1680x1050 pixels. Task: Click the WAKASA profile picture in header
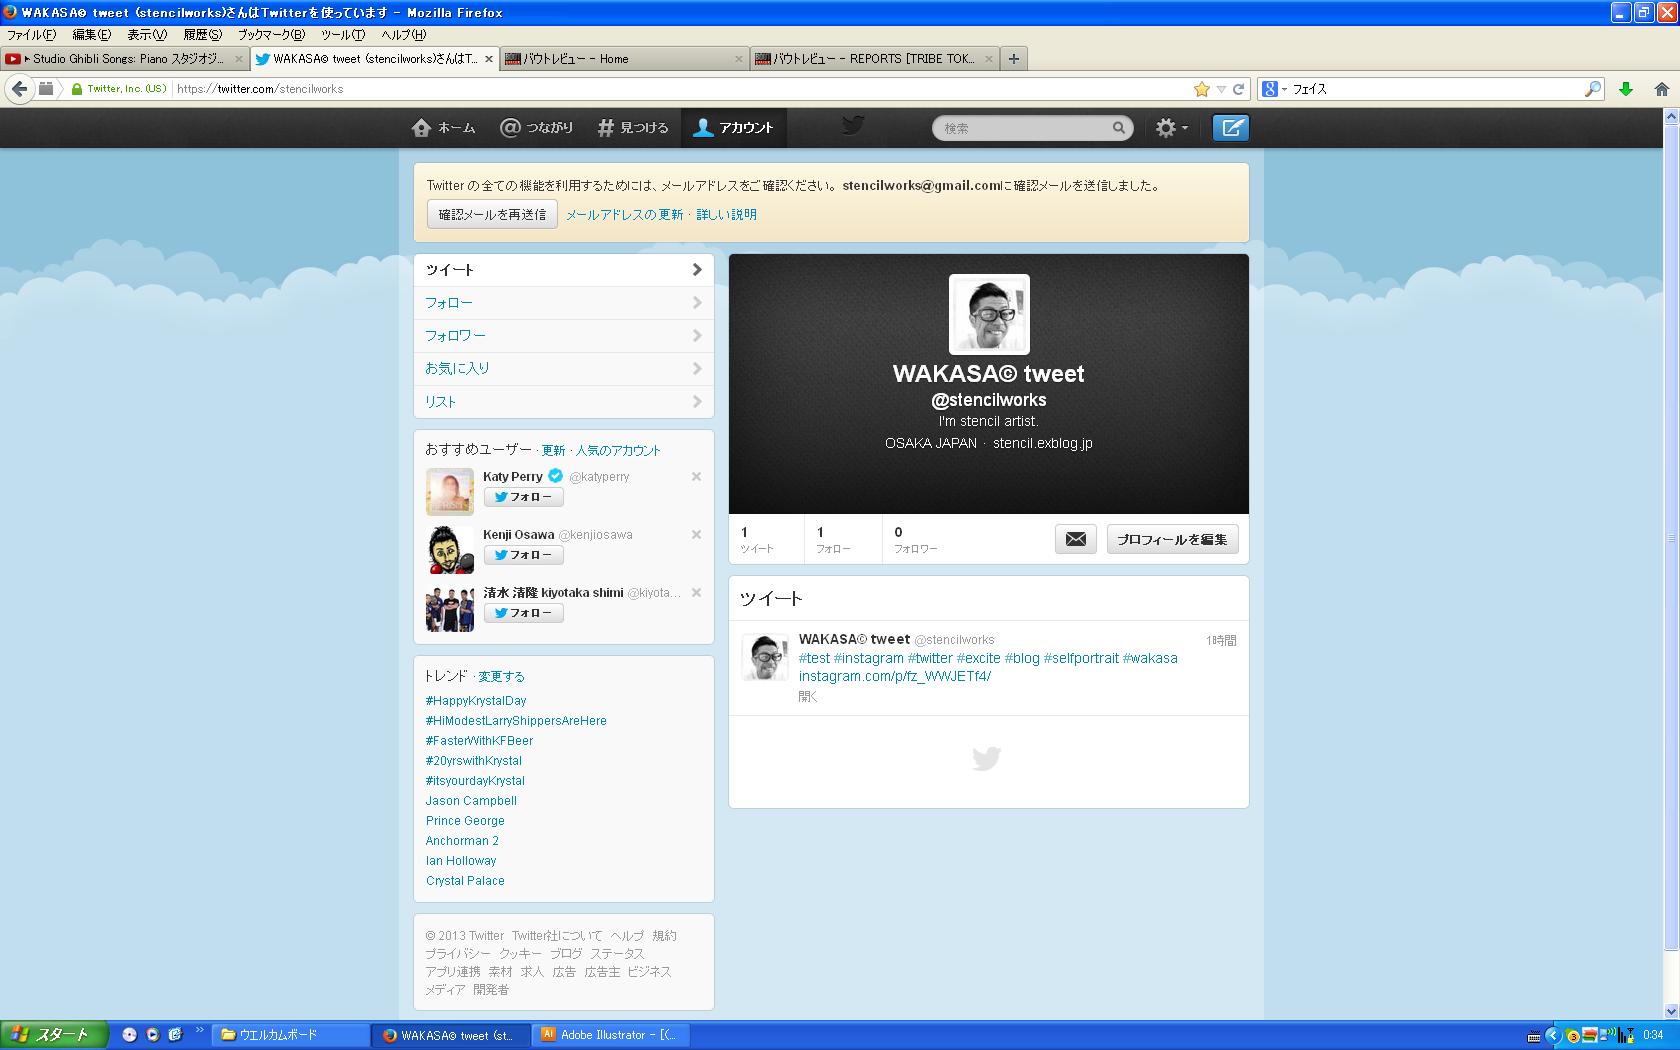click(x=989, y=314)
